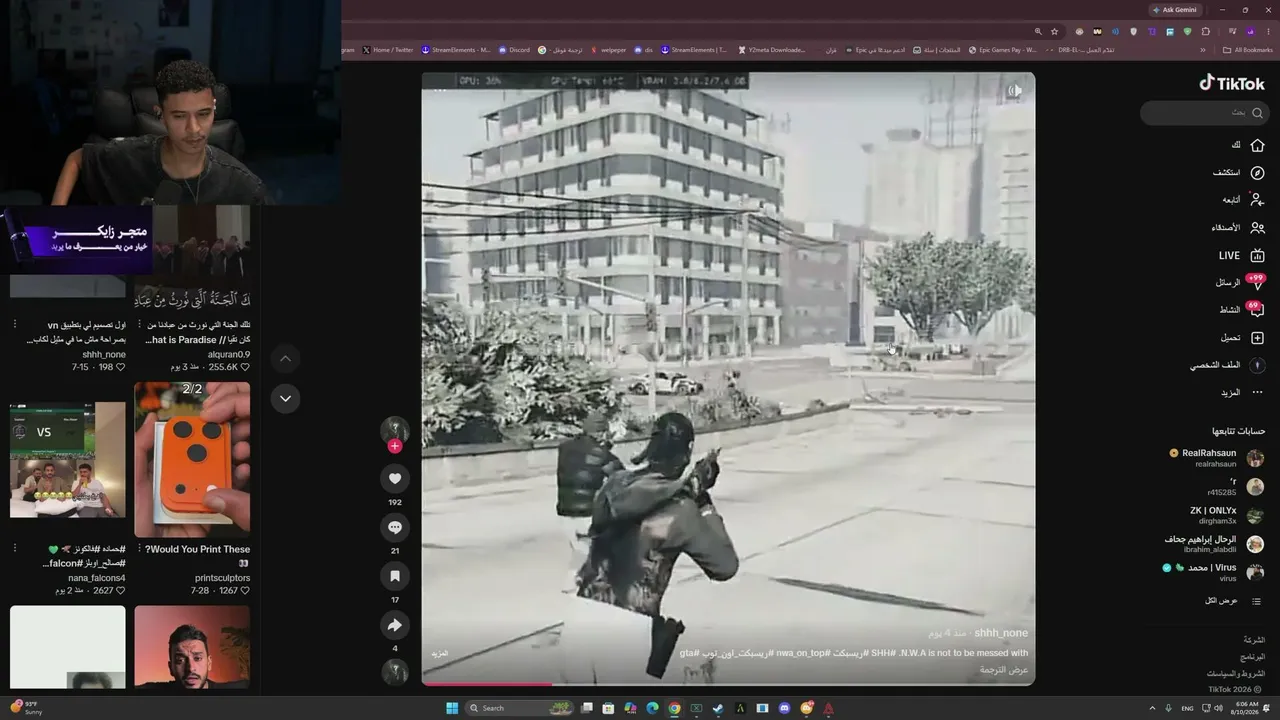This screenshot has width=1280, height=720.
Task: Open Microsoft Edge from the taskbar
Action: [653, 708]
